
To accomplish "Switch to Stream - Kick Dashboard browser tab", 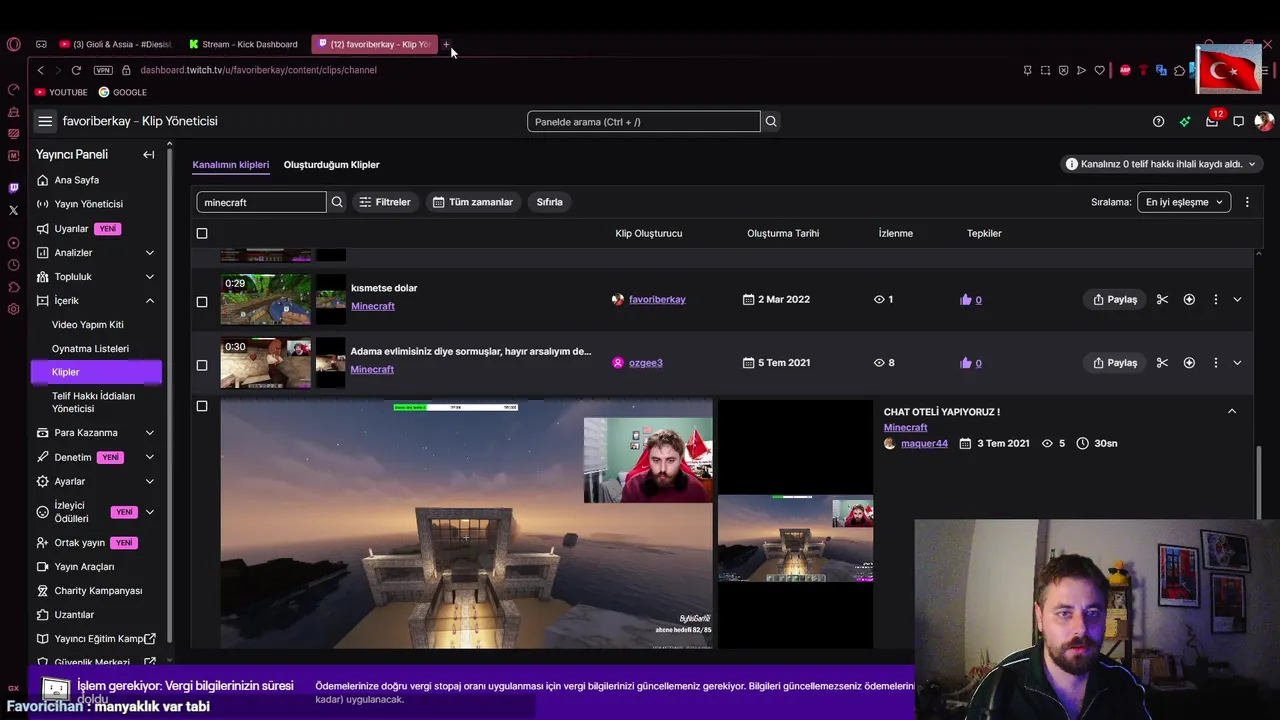I will pyautogui.click(x=243, y=44).
